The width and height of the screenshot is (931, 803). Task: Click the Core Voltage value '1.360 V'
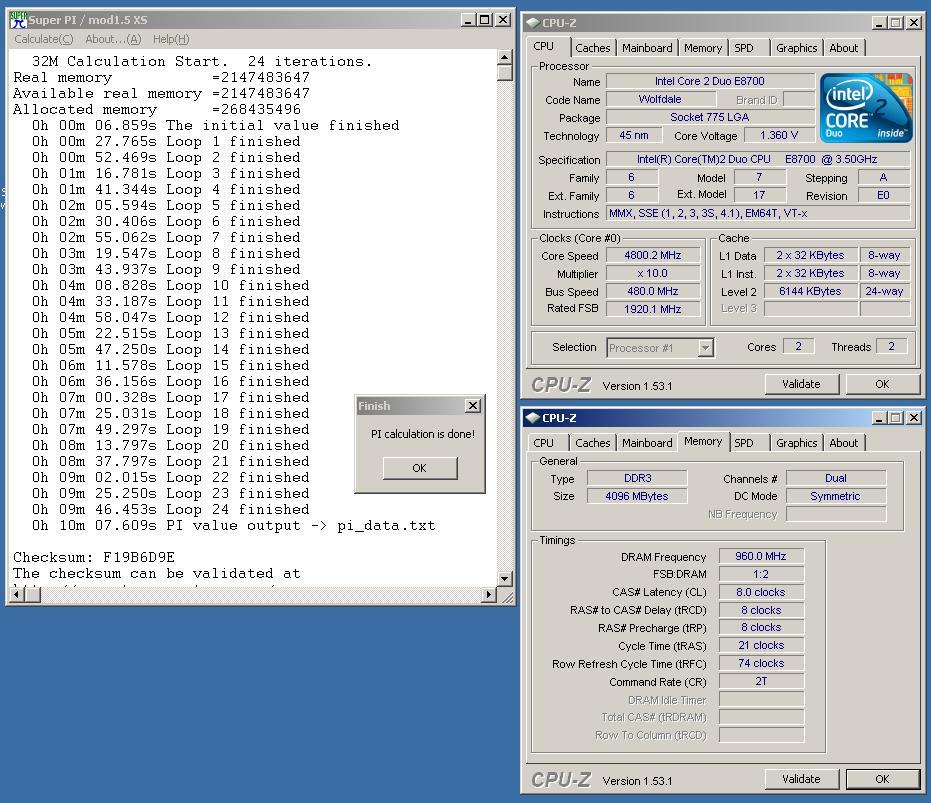[779, 135]
